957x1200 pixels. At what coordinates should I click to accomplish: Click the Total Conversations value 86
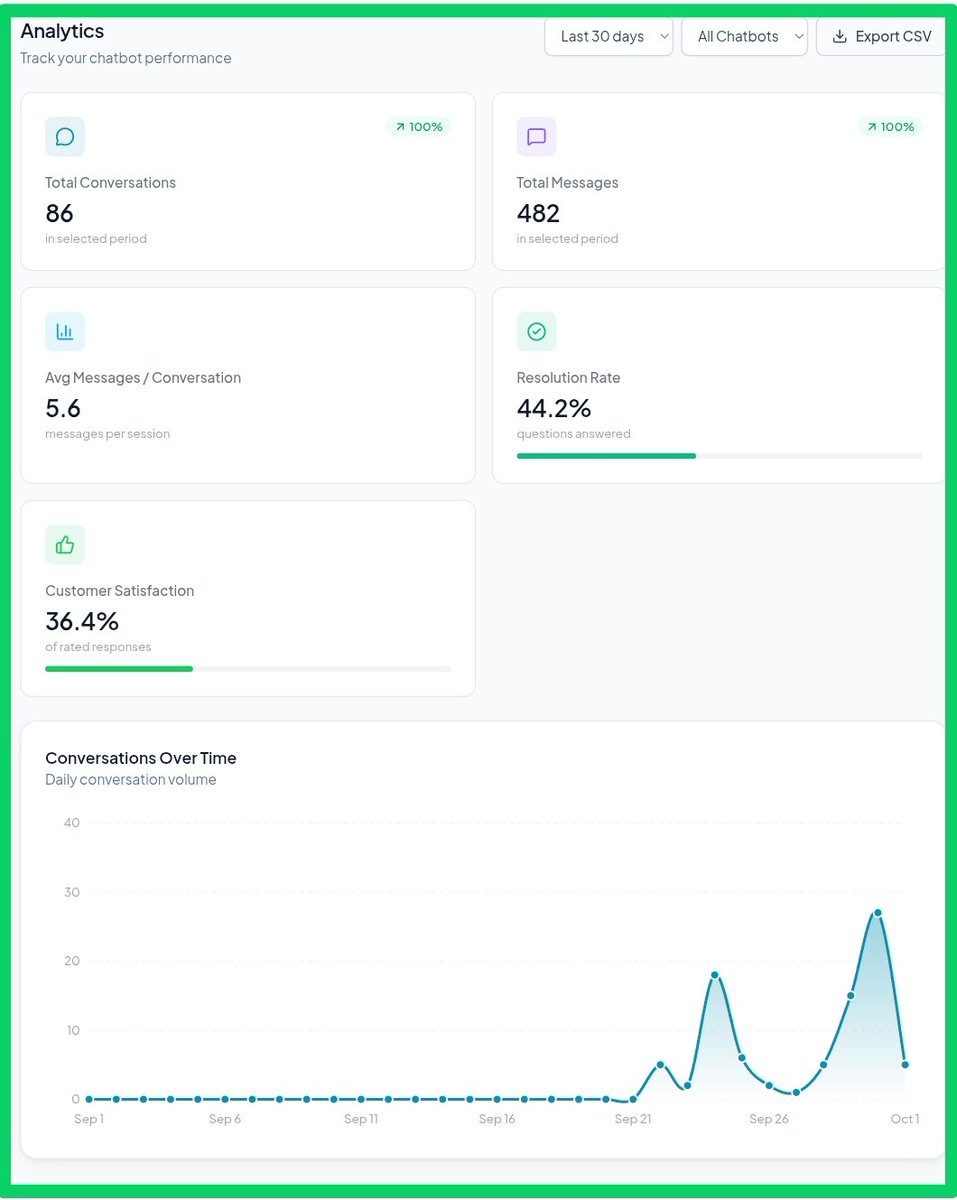pyautogui.click(x=60, y=213)
